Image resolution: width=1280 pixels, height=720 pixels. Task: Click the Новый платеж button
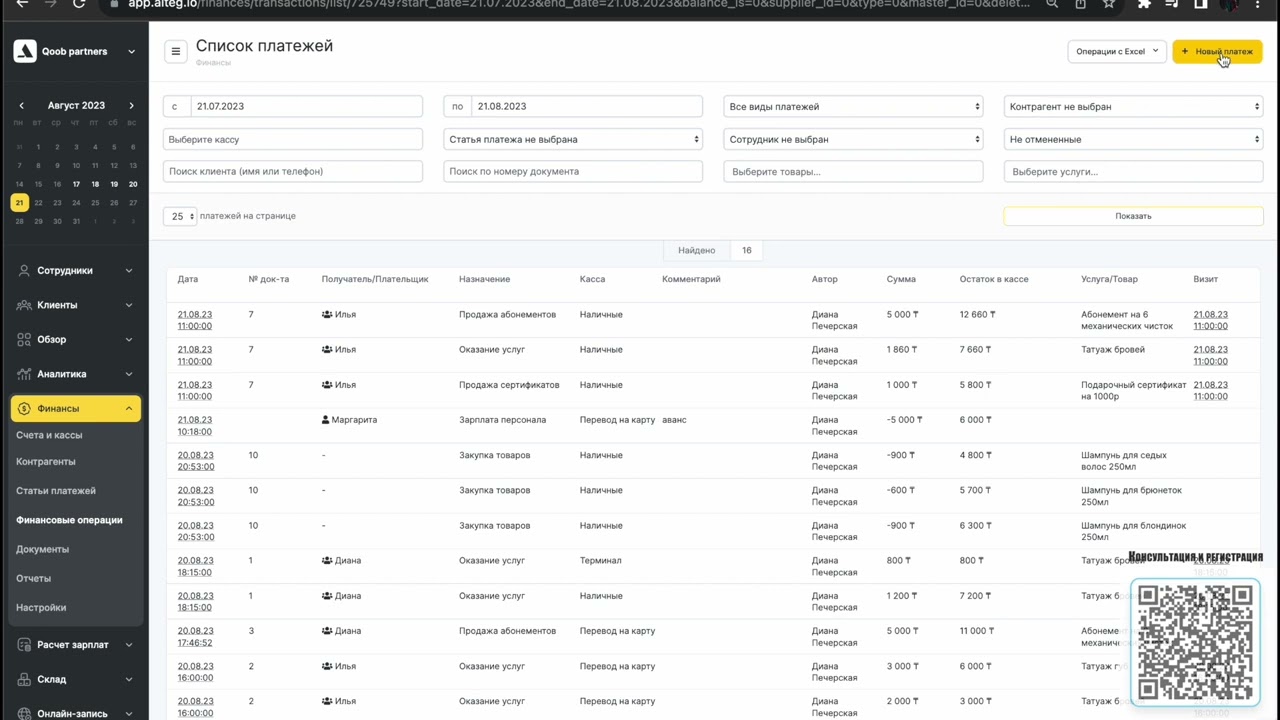(x=1217, y=51)
